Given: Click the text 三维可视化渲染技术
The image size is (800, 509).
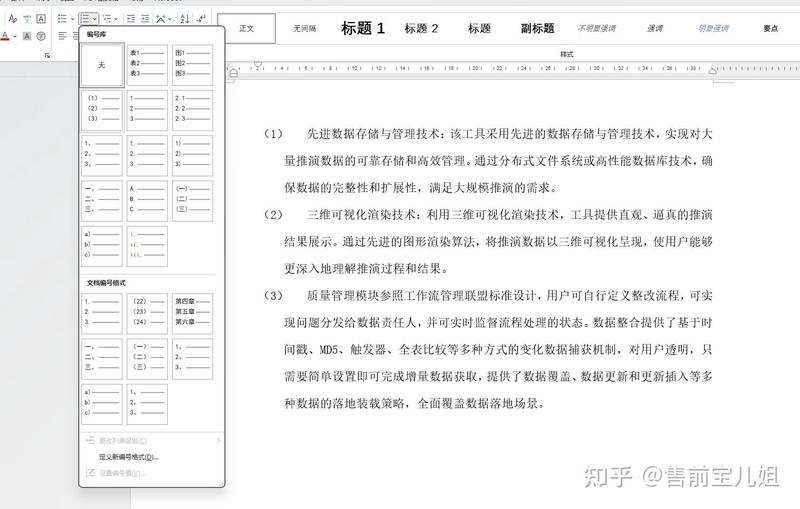Looking at the screenshot, I should pos(362,215).
